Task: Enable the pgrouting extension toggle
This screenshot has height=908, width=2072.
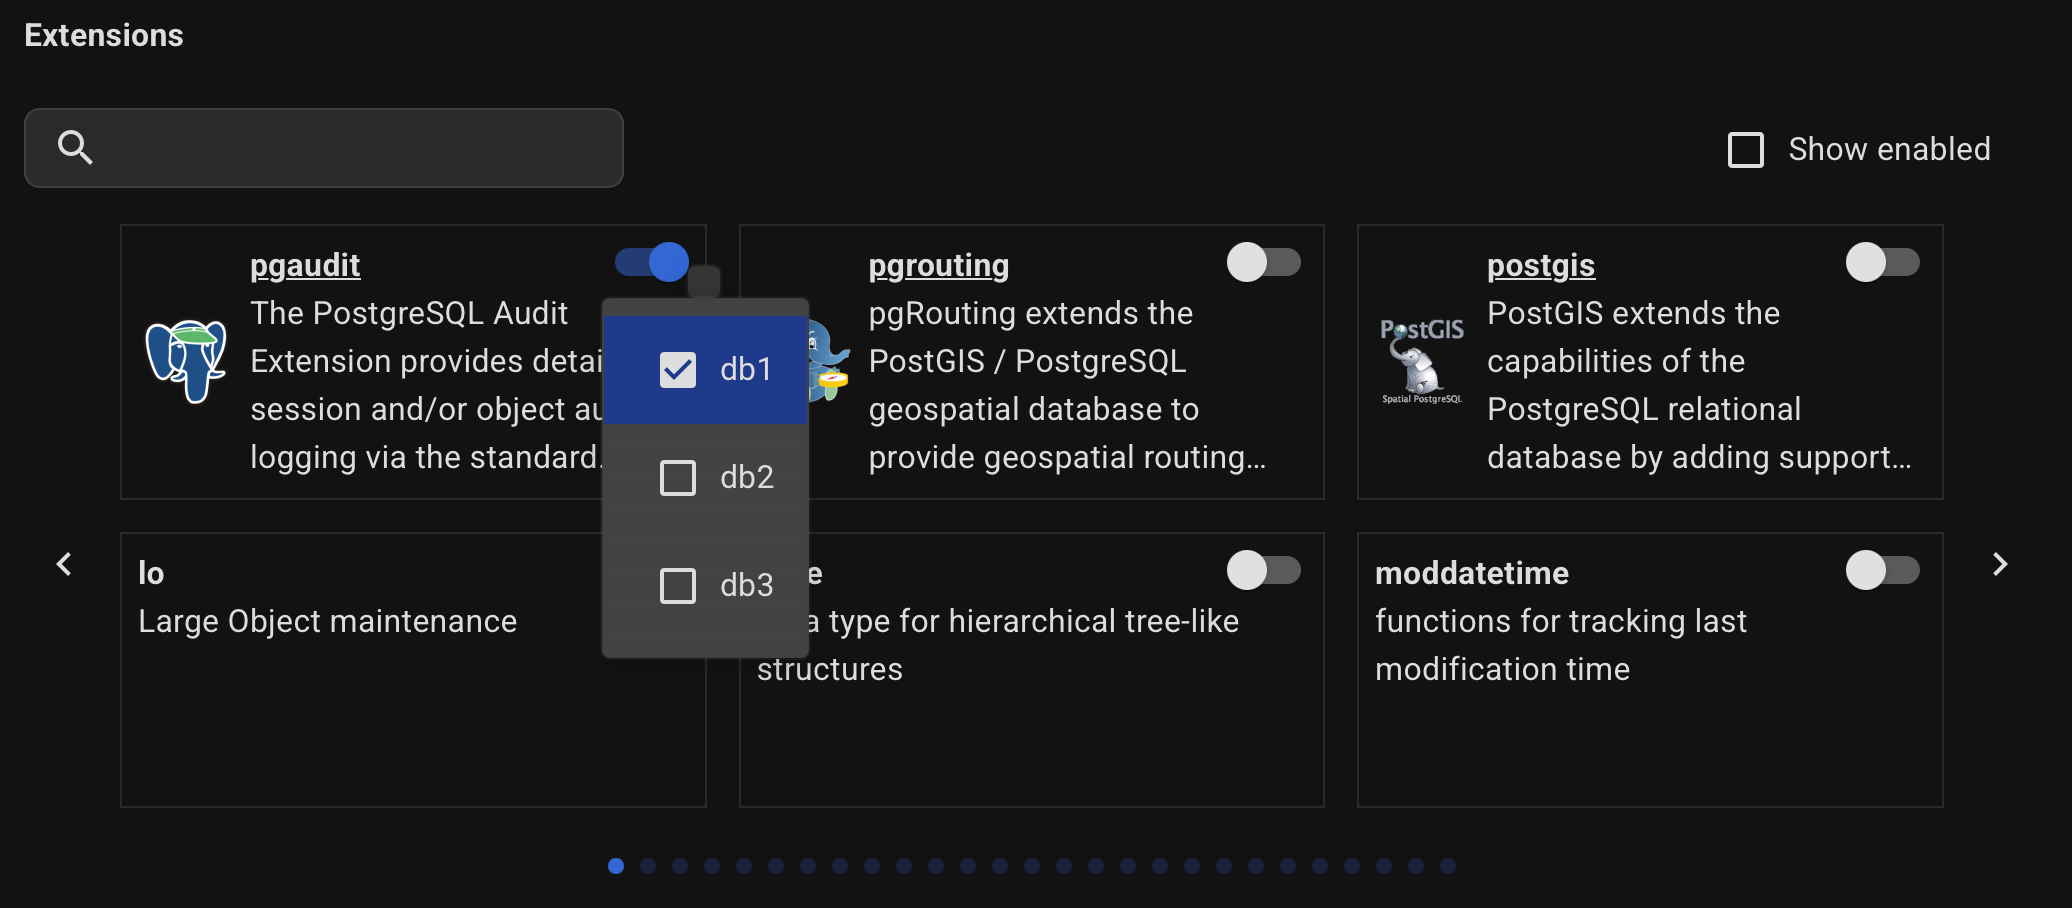Action: click(1263, 263)
